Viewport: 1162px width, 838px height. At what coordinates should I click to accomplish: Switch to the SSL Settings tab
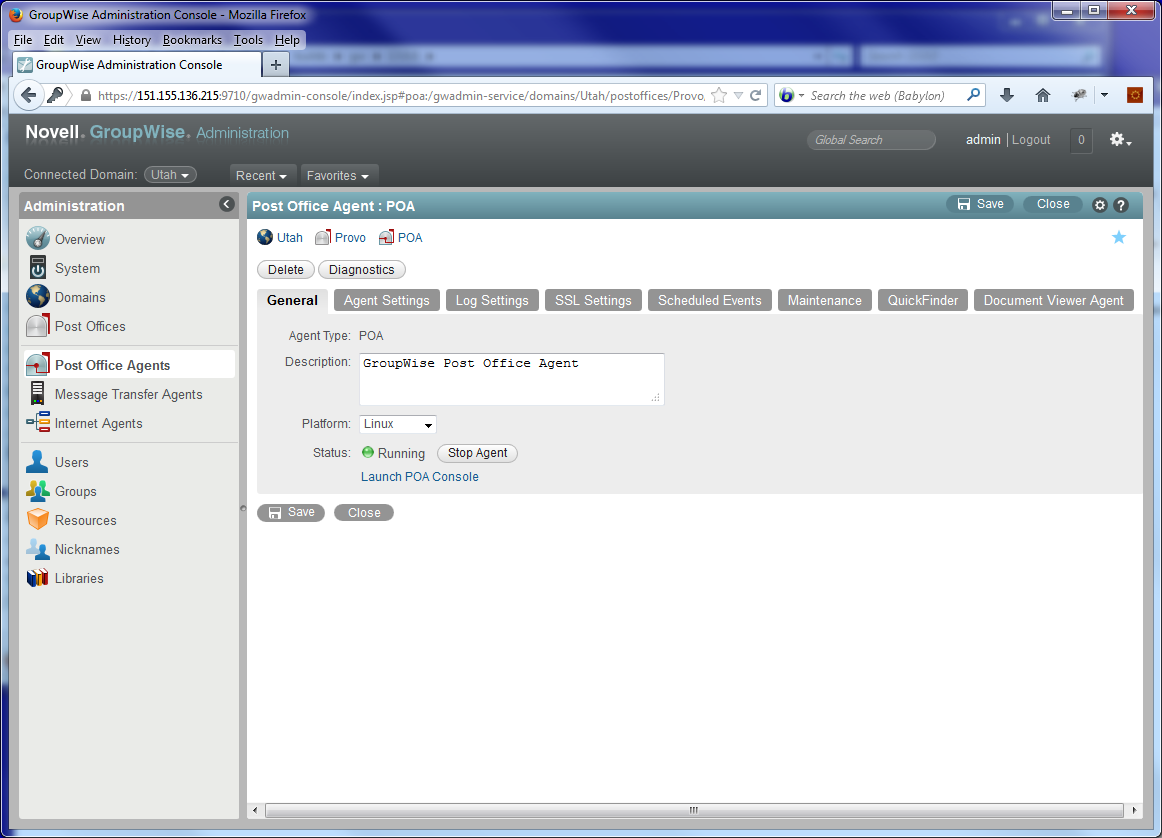pyautogui.click(x=593, y=300)
